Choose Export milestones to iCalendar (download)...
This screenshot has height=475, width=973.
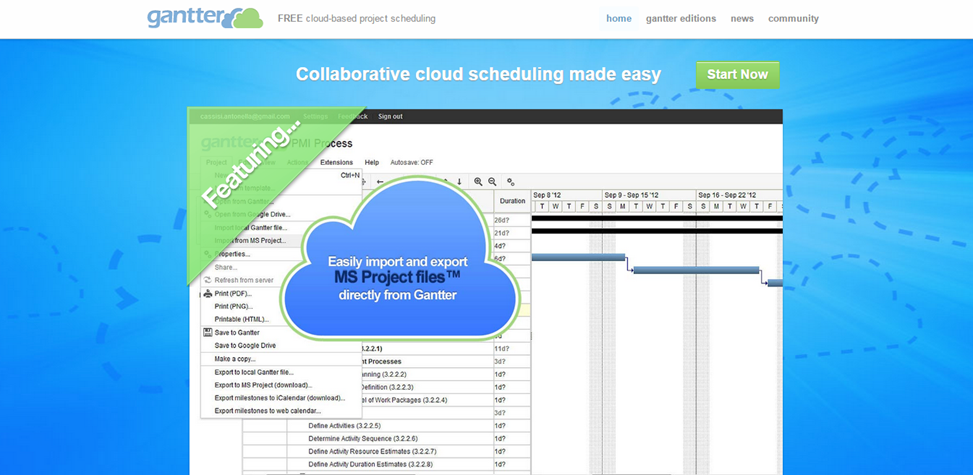click(282, 398)
